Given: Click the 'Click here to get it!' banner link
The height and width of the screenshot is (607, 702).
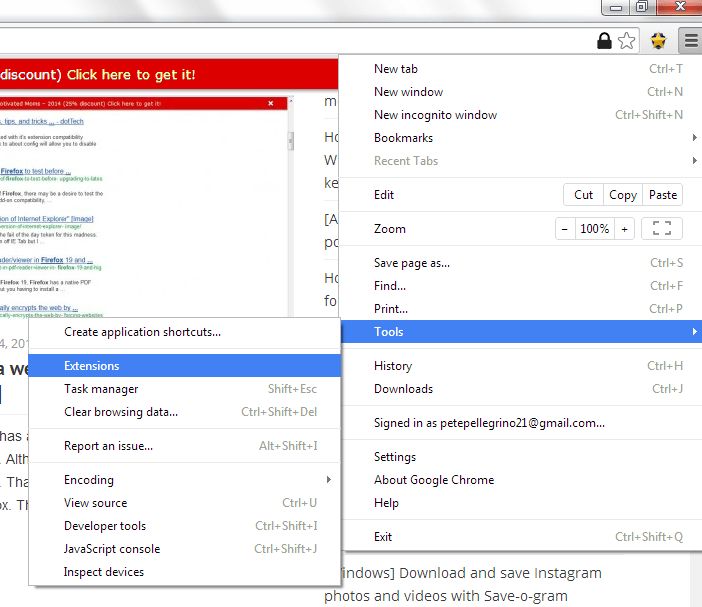Looking at the screenshot, I should point(131,75).
